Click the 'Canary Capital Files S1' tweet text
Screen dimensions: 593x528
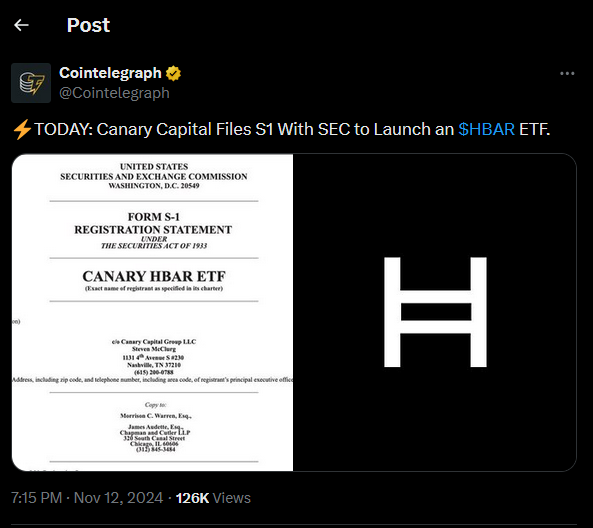pyautogui.click(x=185, y=129)
